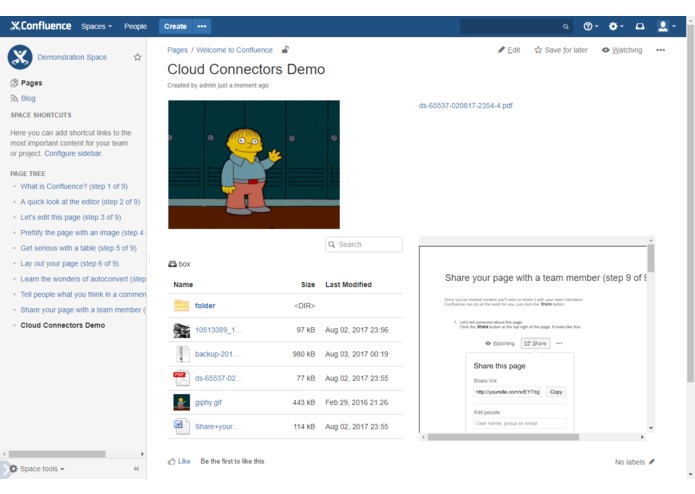The width and height of the screenshot is (695, 494).
Task: Open the Help question-mark menu
Action: (x=590, y=27)
